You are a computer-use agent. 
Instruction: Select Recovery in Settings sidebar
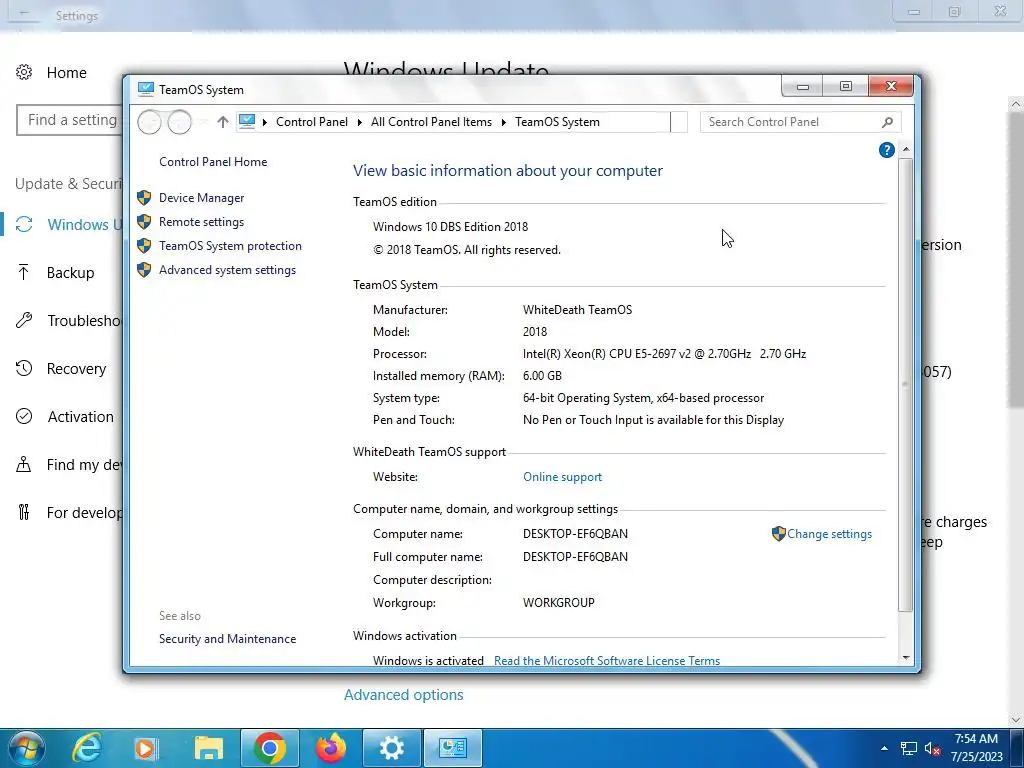point(76,369)
